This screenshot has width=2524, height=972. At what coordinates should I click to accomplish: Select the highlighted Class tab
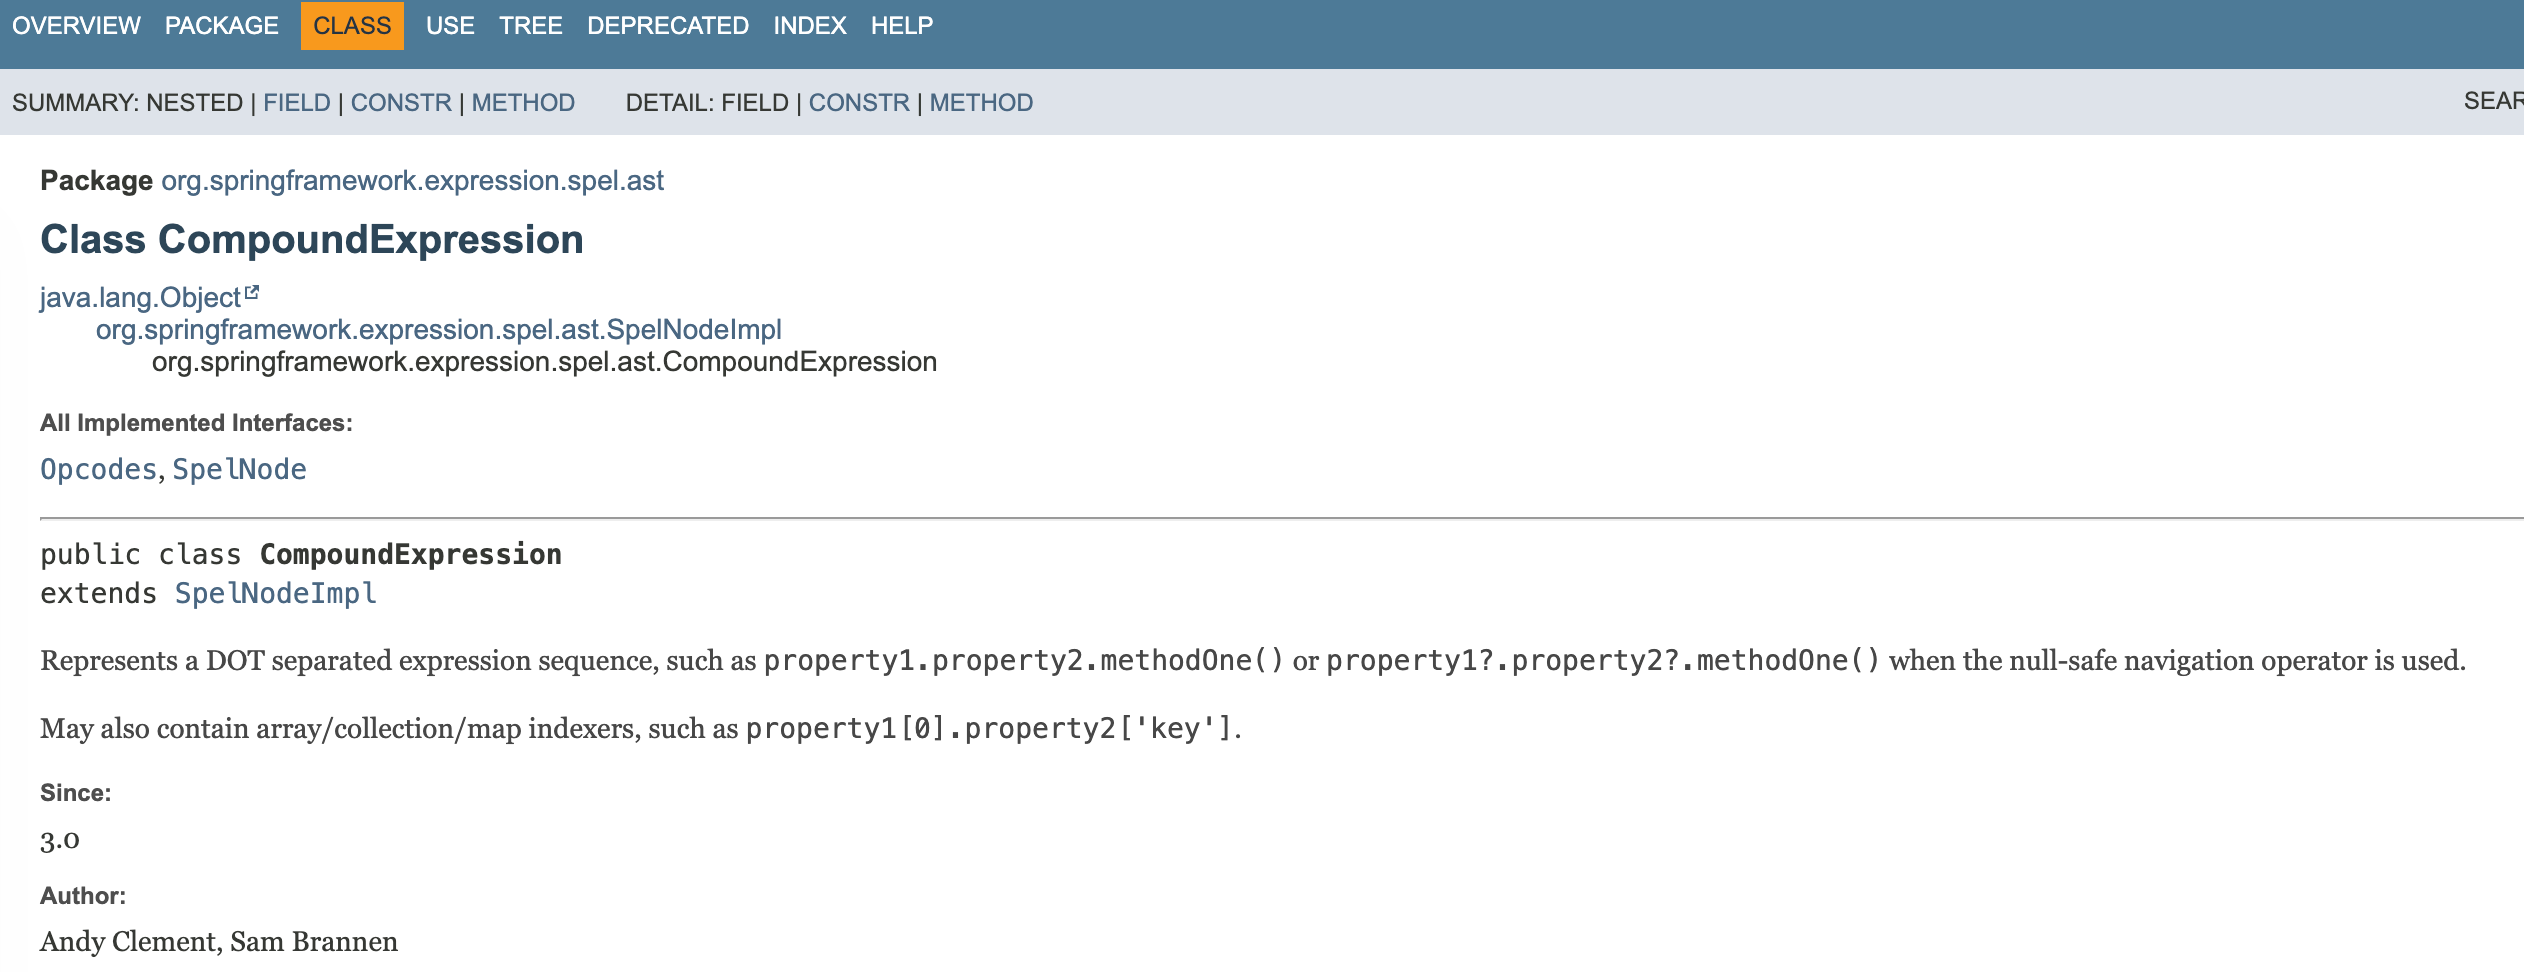pos(352,26)
